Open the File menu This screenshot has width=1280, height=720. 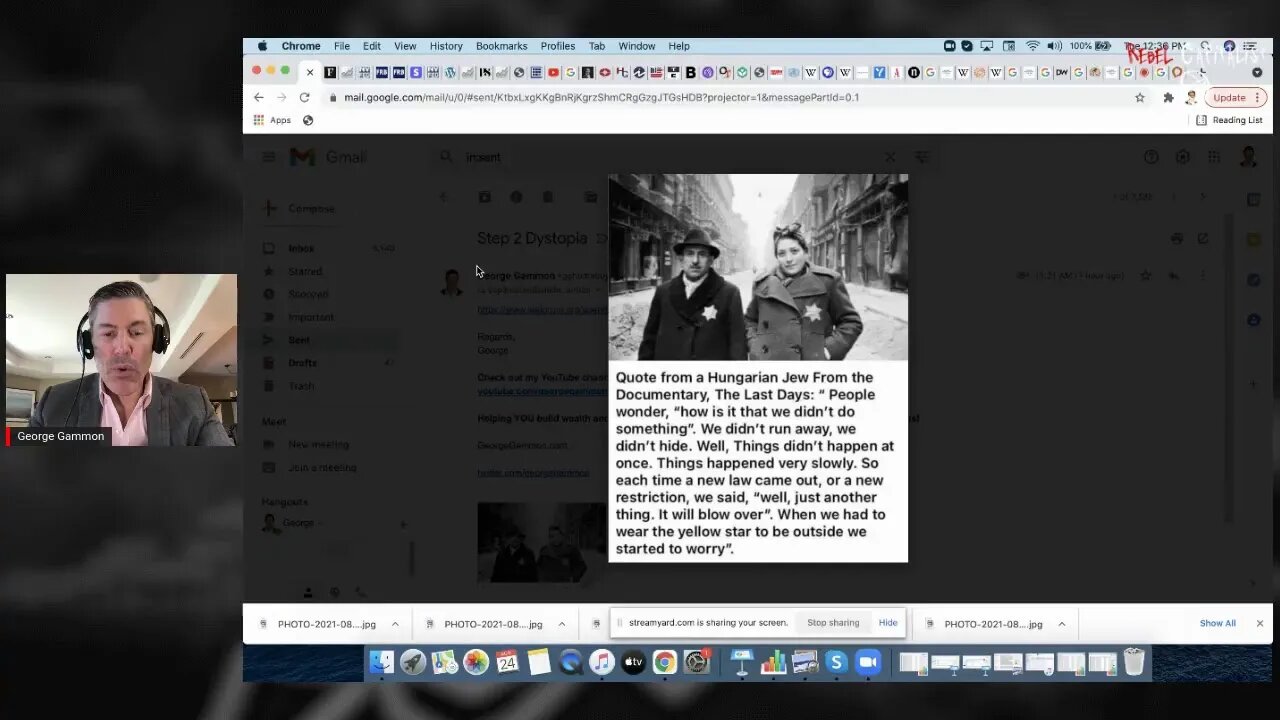pyautogui.click(x=342, y=46)
